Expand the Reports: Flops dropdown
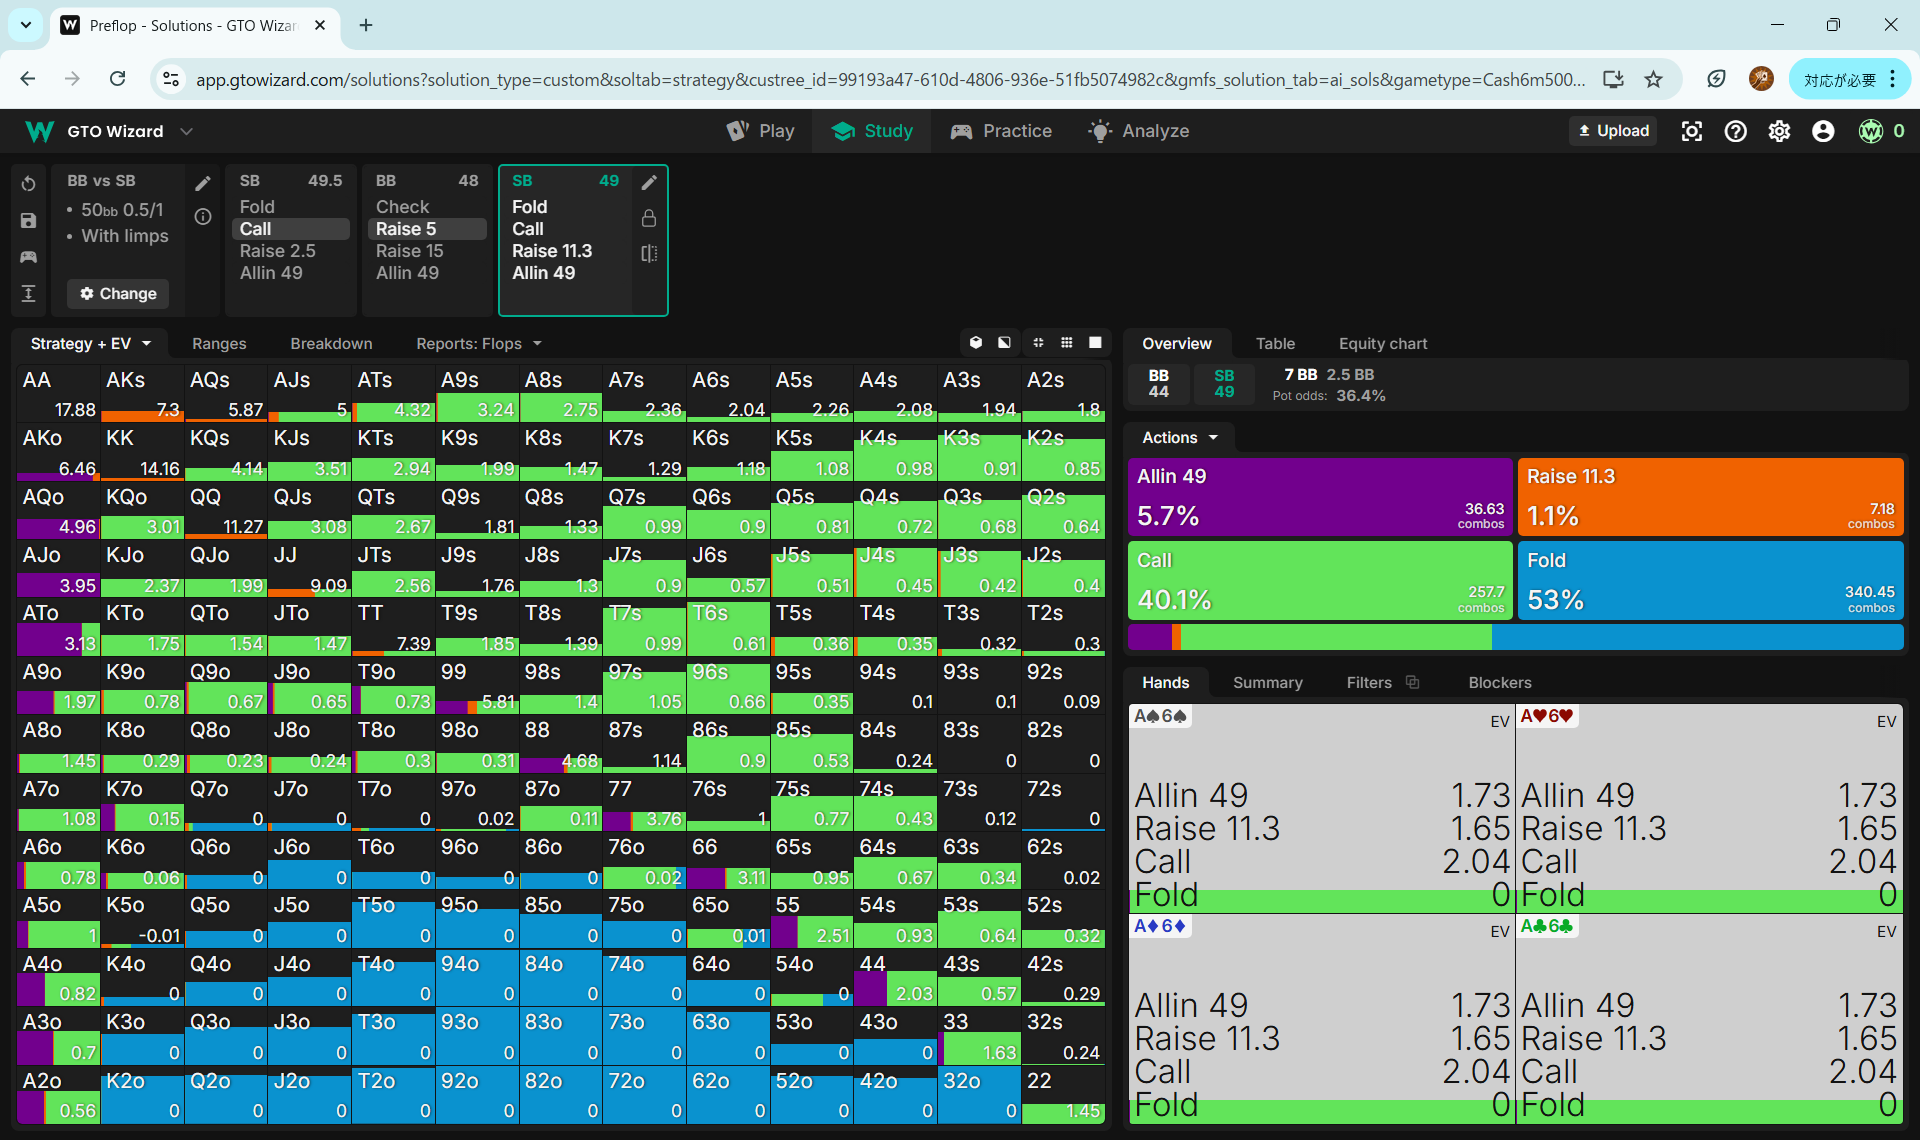 pos(479,343)
